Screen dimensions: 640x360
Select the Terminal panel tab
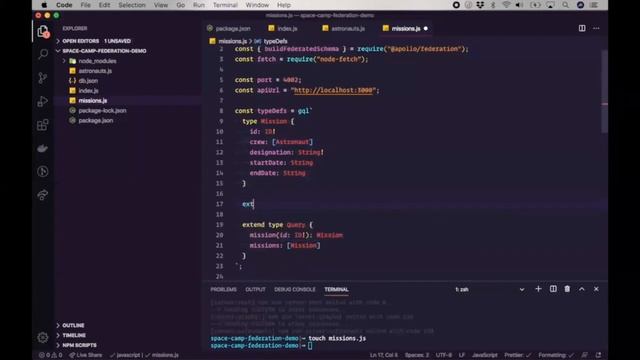(x=336, y=289)
